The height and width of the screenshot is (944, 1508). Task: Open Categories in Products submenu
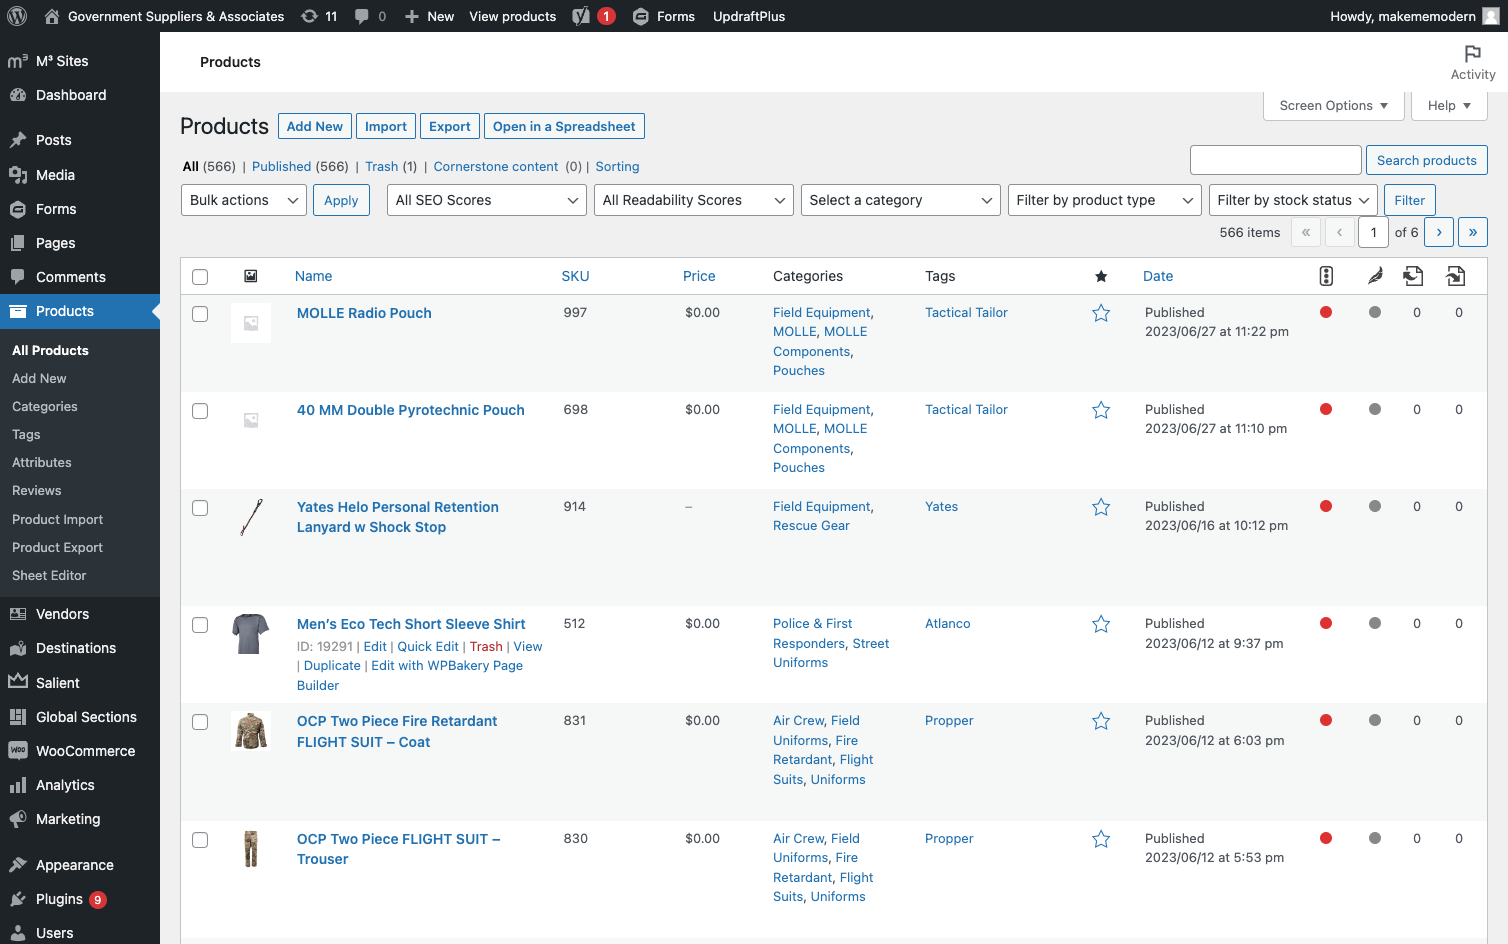(x=45, y=407)
